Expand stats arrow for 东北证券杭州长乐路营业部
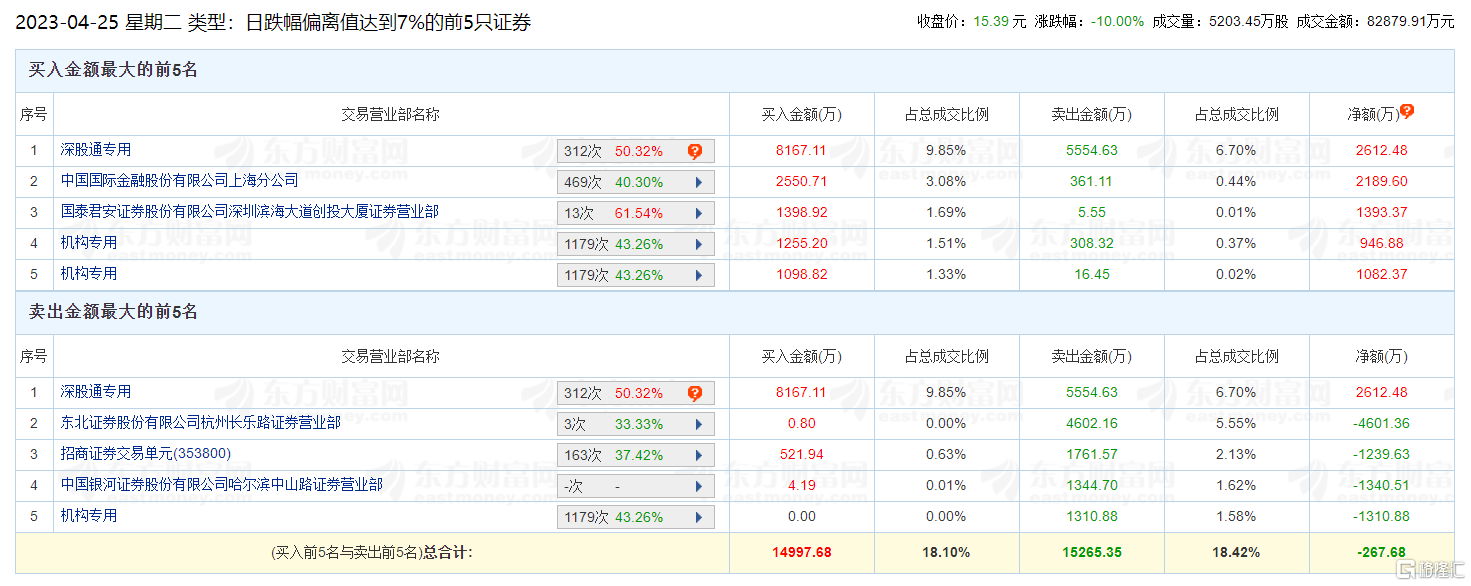 tap(699, 425)
